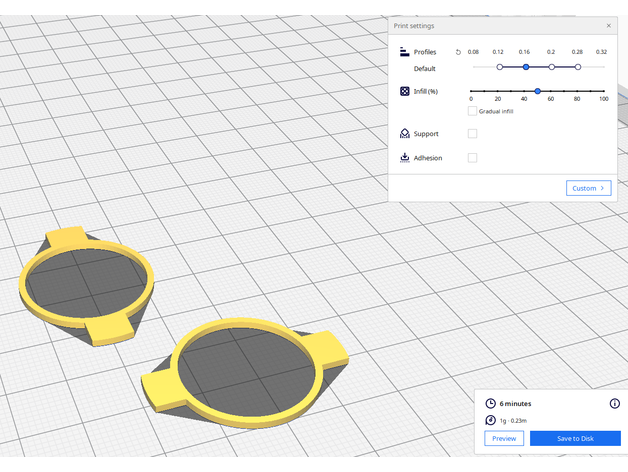The height and width of the screenshot is (472, 628).
Task: Open print info via the info icon
Action: pyautogui.click(x=614, y=403)
